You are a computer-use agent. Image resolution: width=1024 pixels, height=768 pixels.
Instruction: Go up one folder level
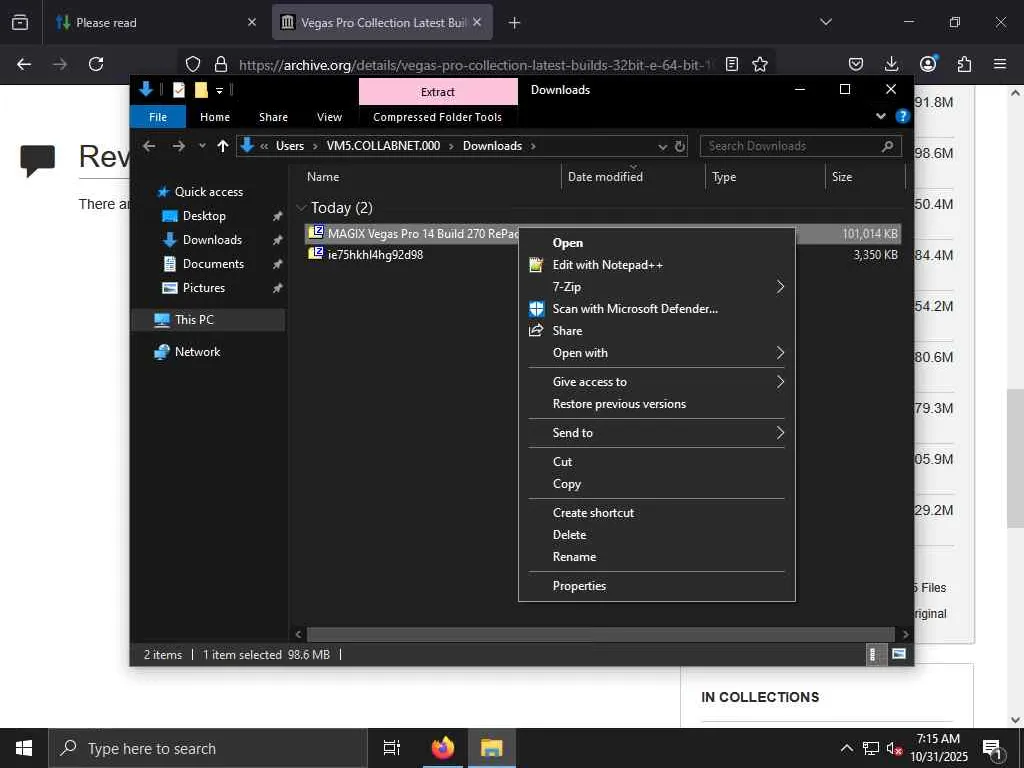pyautogui.click(x=223, y=146)
